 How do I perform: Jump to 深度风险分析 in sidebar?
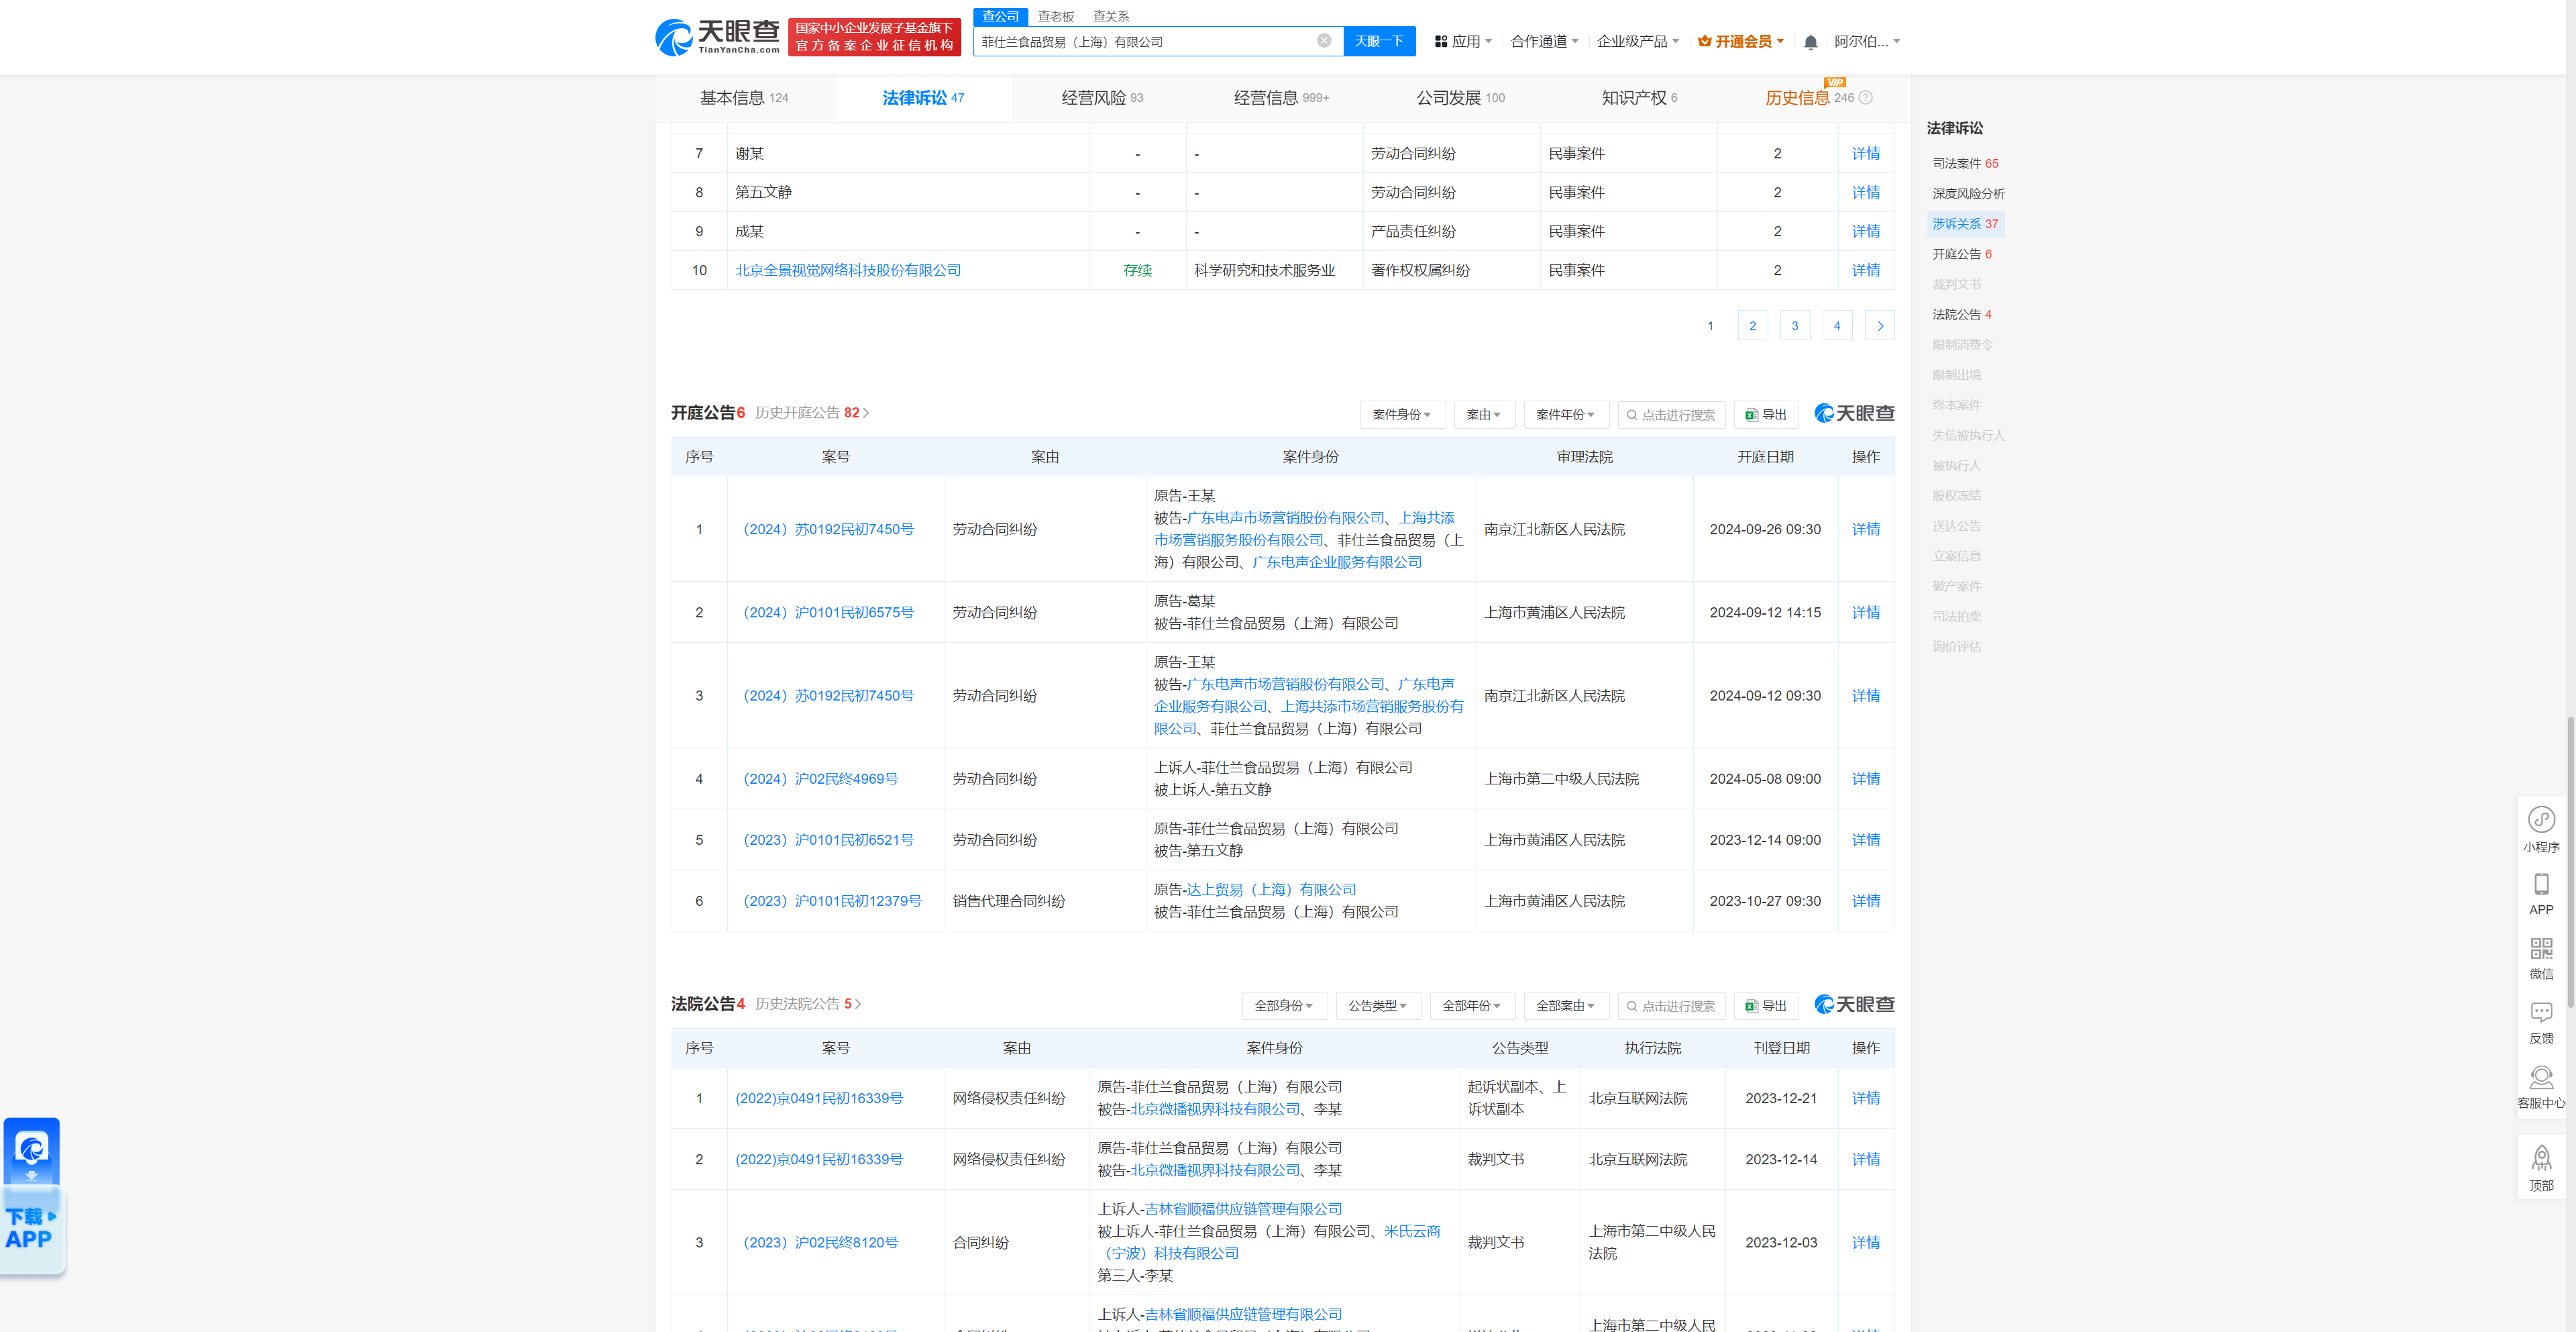pos(1968,193)
